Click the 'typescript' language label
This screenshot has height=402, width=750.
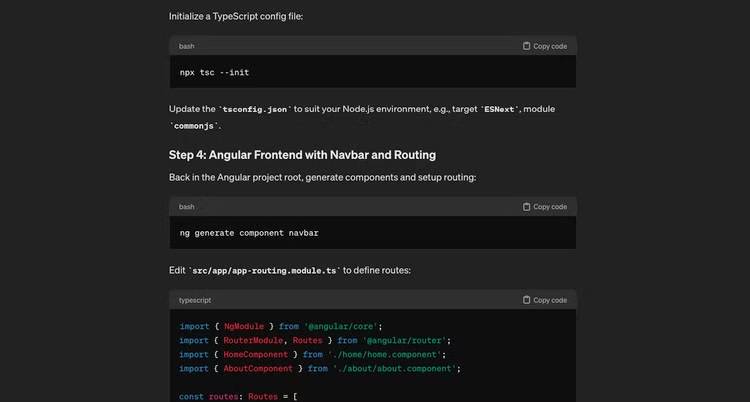click(x=195, y=300)
